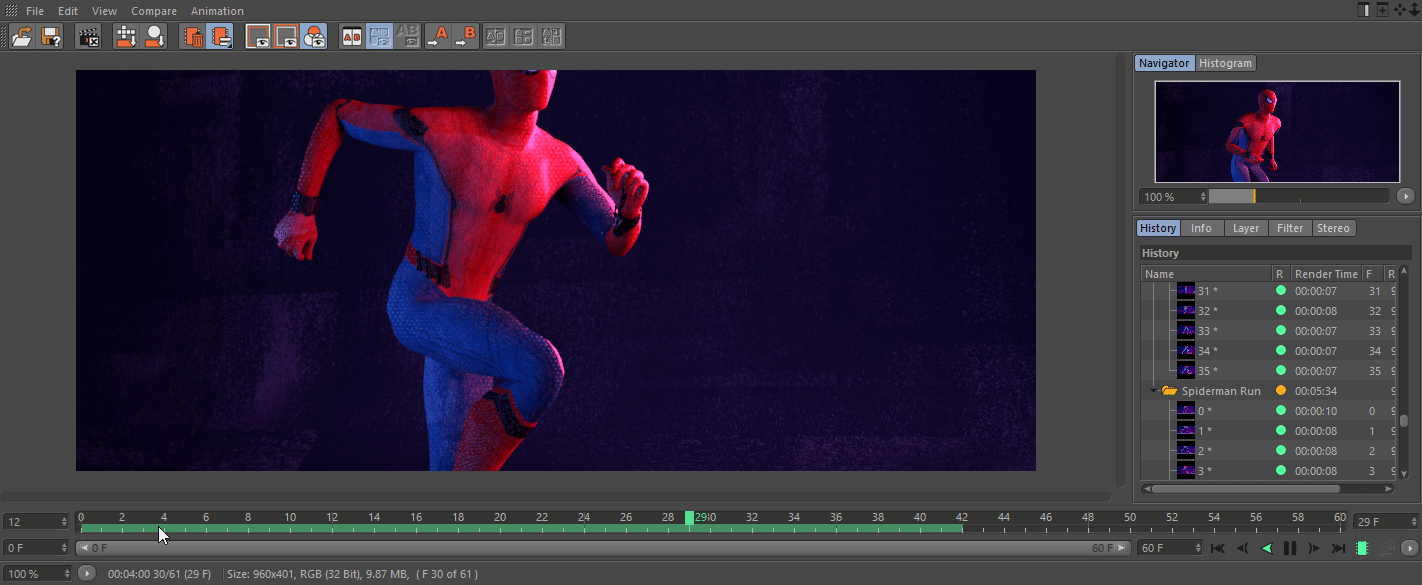Select the Stereo tab
The image size is (1422, 585).
coord(1333,228)
